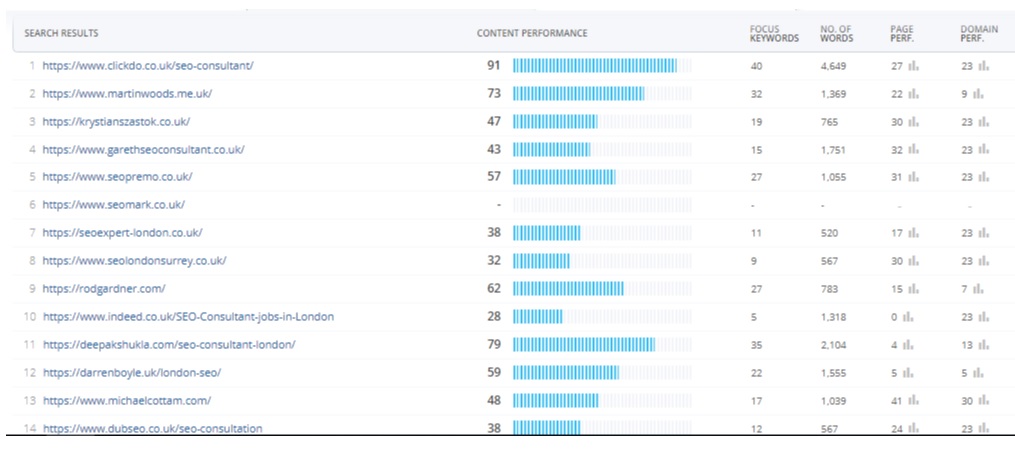This screenshot has height=466, width=1015.
Task: Sort by Page Perf. column header
Action: (902, 34)
